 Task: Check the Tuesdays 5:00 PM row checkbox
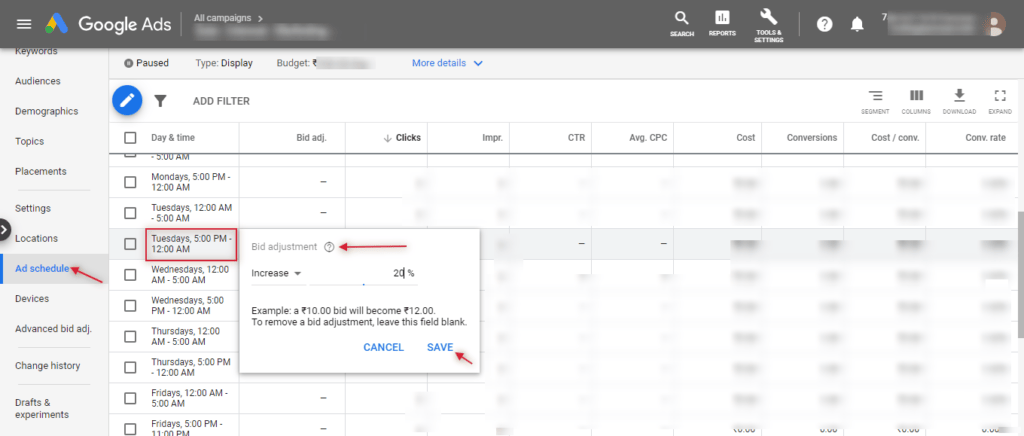click(x=130, y=243)
